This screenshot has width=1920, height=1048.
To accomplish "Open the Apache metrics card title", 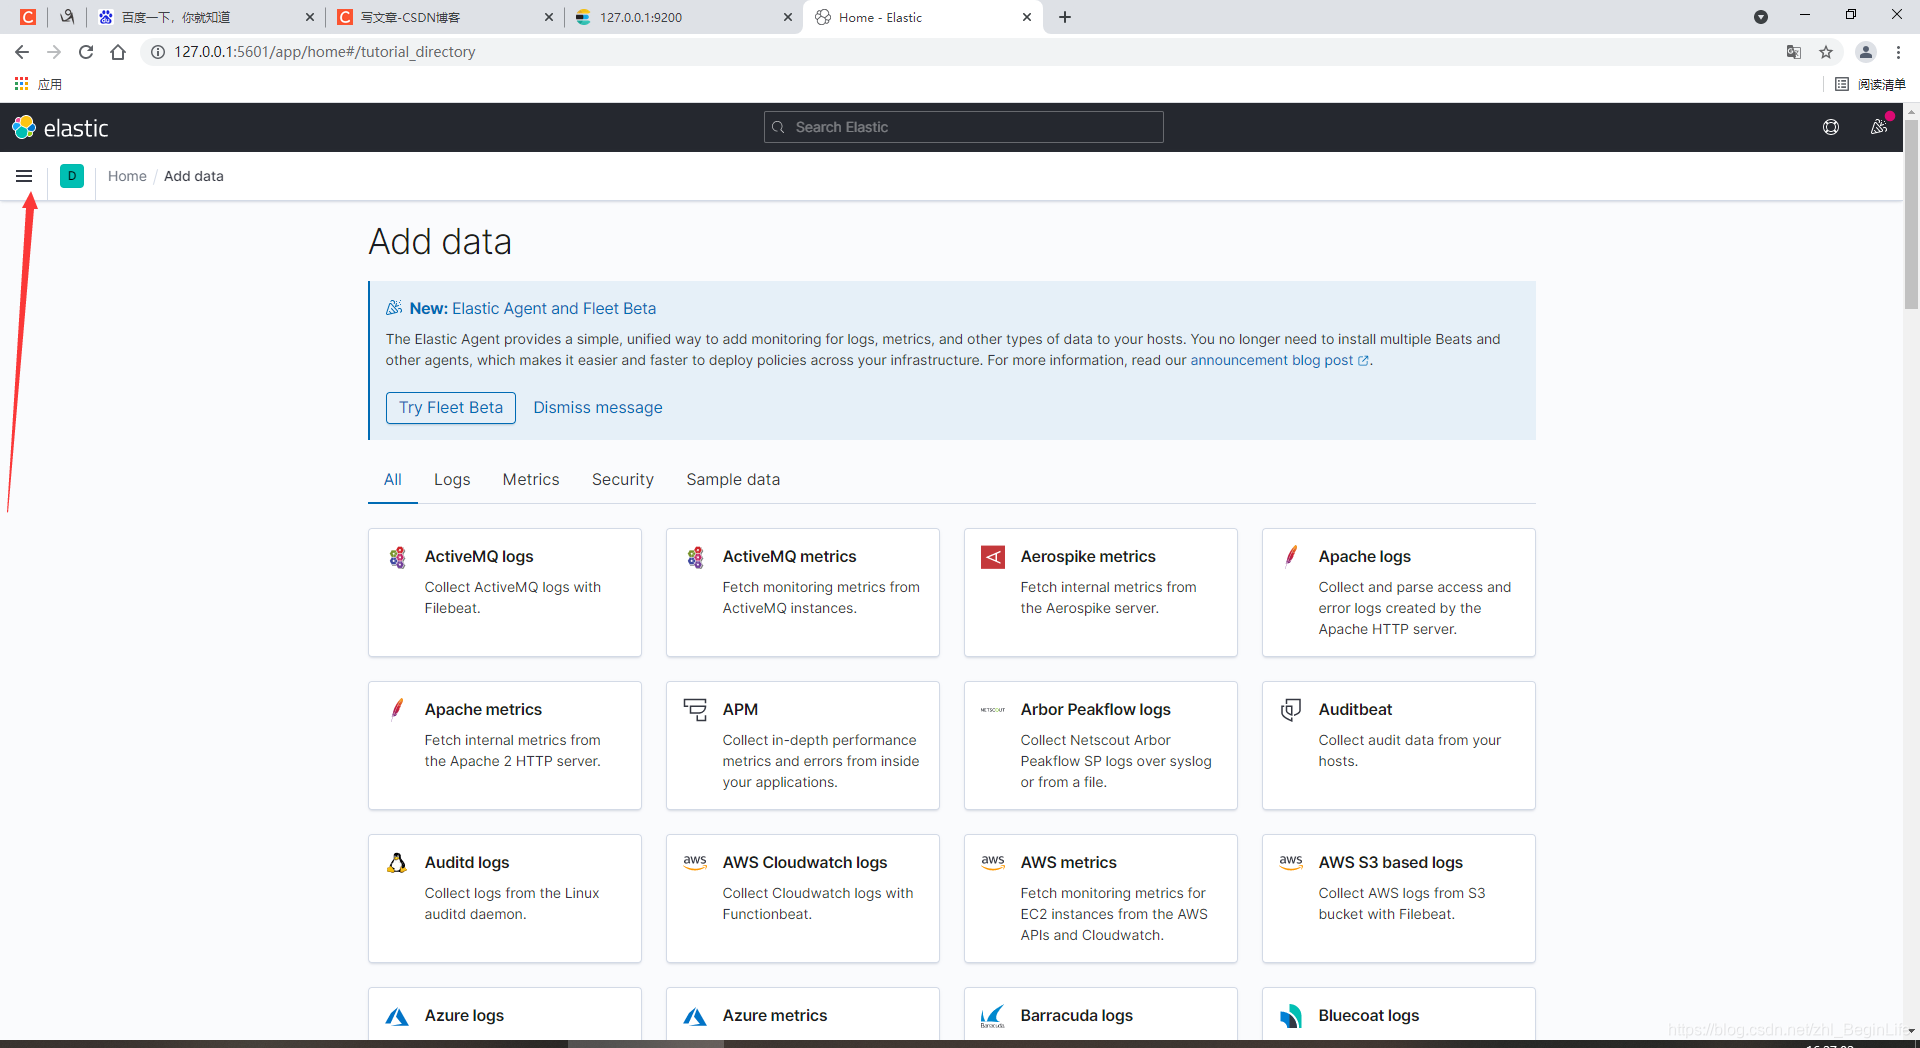I will (x=483, y=709).
